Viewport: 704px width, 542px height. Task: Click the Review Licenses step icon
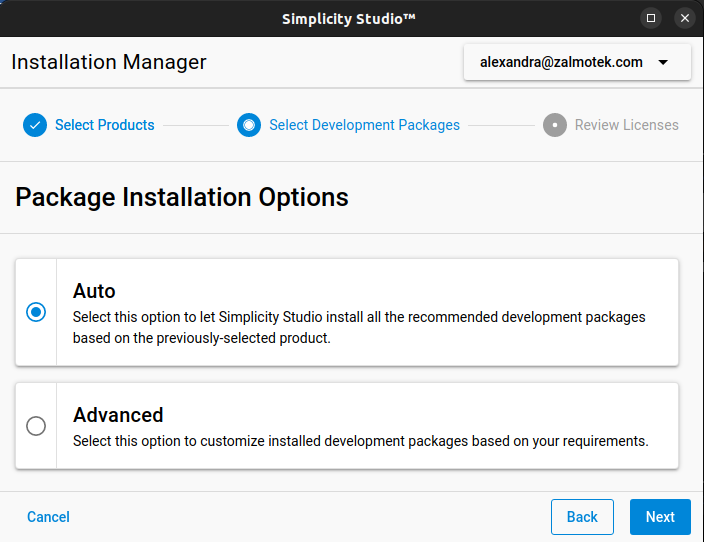pyautogui.click(x=555, y=125)
